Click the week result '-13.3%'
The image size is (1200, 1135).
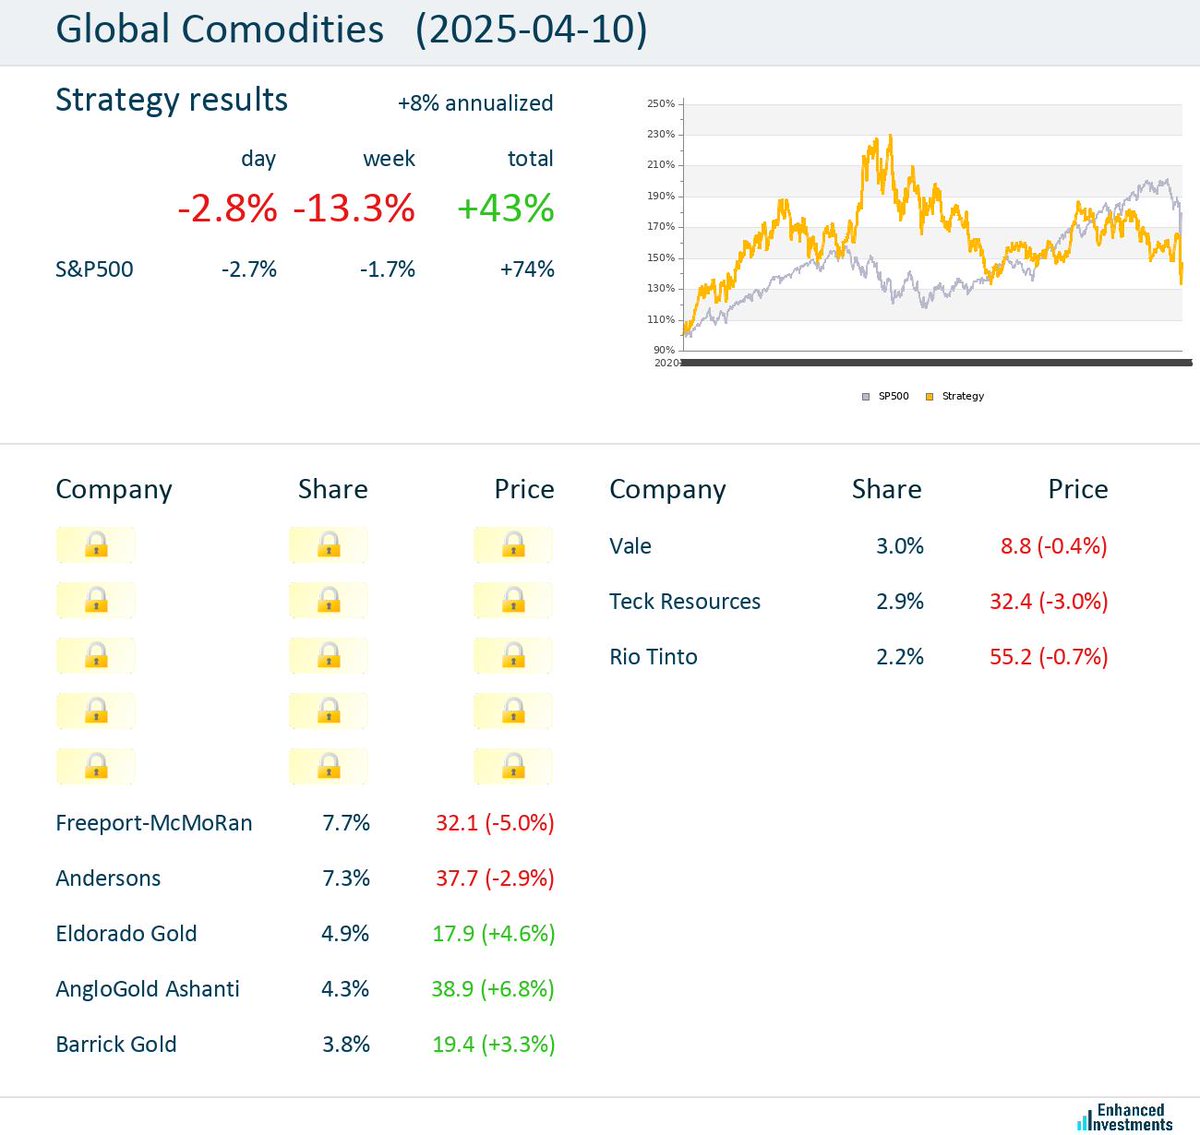pos(354,208)
